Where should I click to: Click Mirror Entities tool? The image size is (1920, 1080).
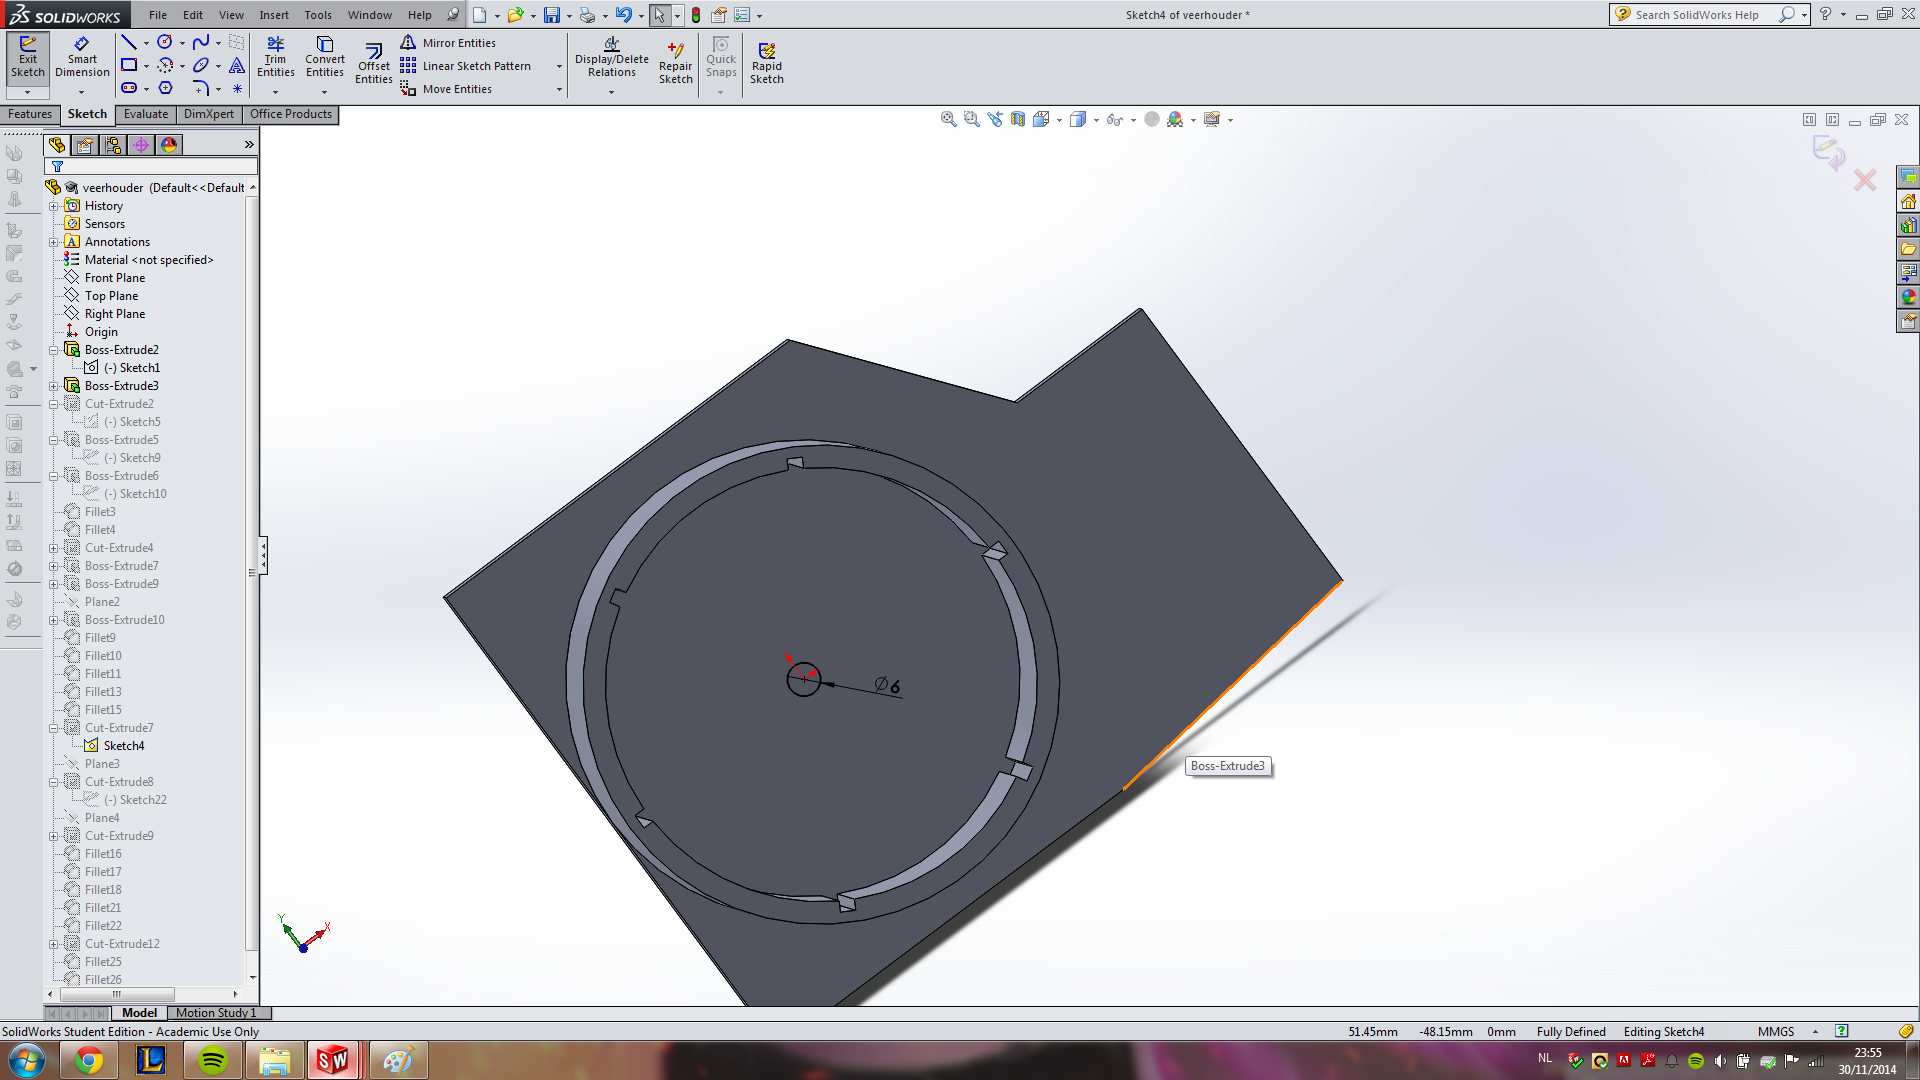tap(448, 42)
